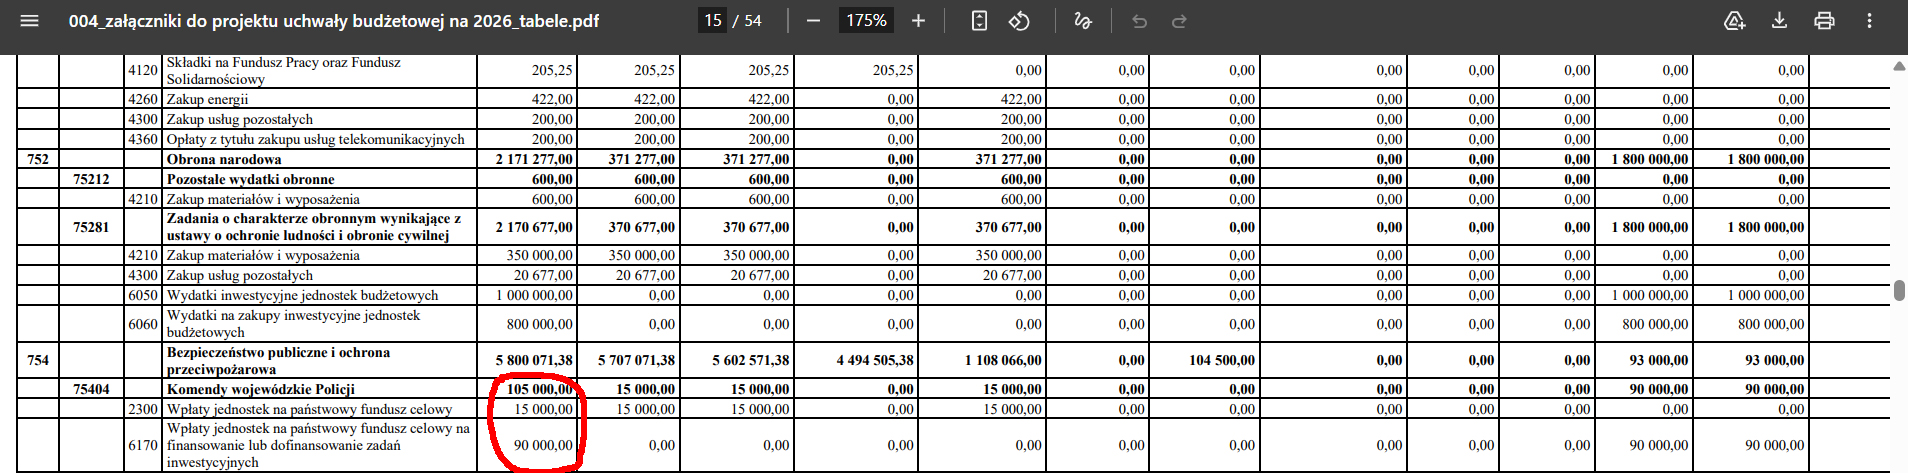Click the fit to page icon

tap(979, 21)
